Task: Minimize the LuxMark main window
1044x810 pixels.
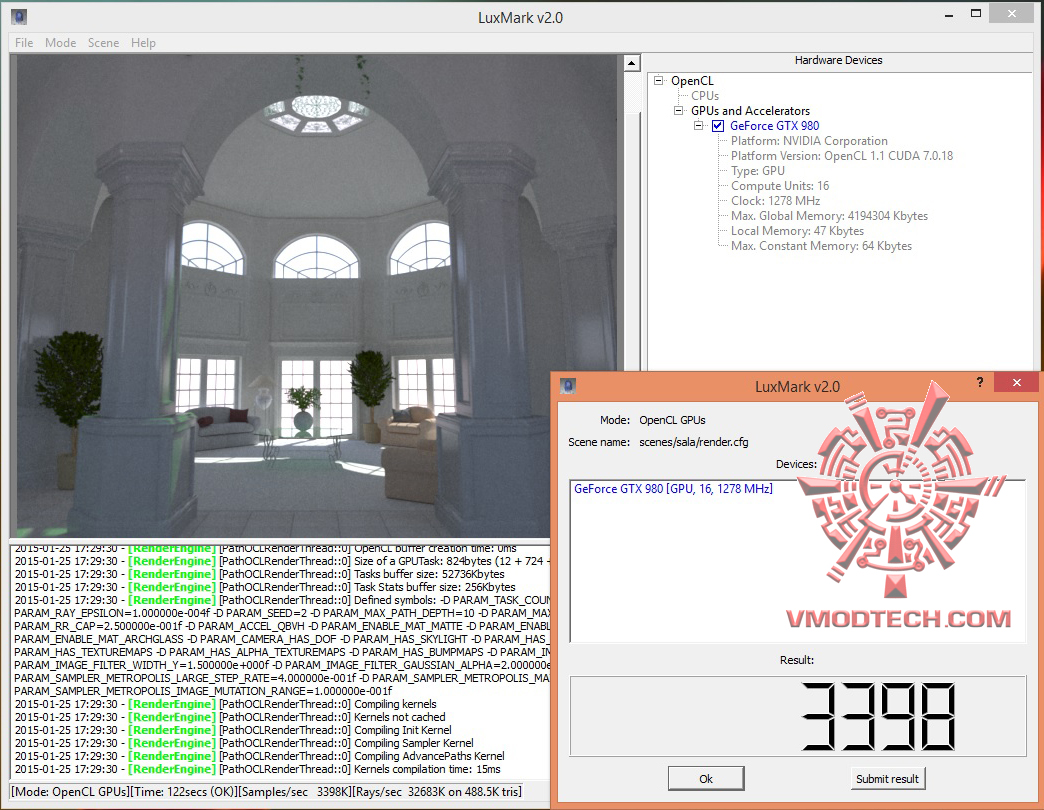Action: [x=949, y=15]
